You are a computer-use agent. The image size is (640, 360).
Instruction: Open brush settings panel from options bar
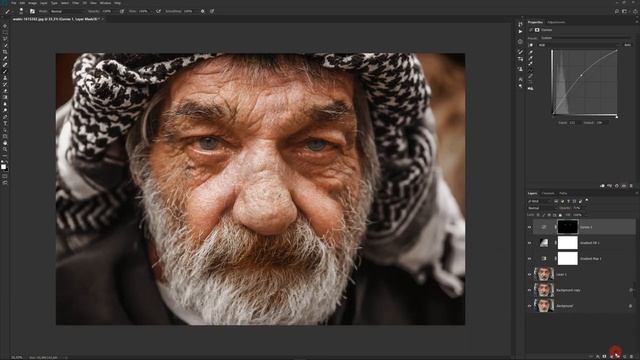[32, 11]
